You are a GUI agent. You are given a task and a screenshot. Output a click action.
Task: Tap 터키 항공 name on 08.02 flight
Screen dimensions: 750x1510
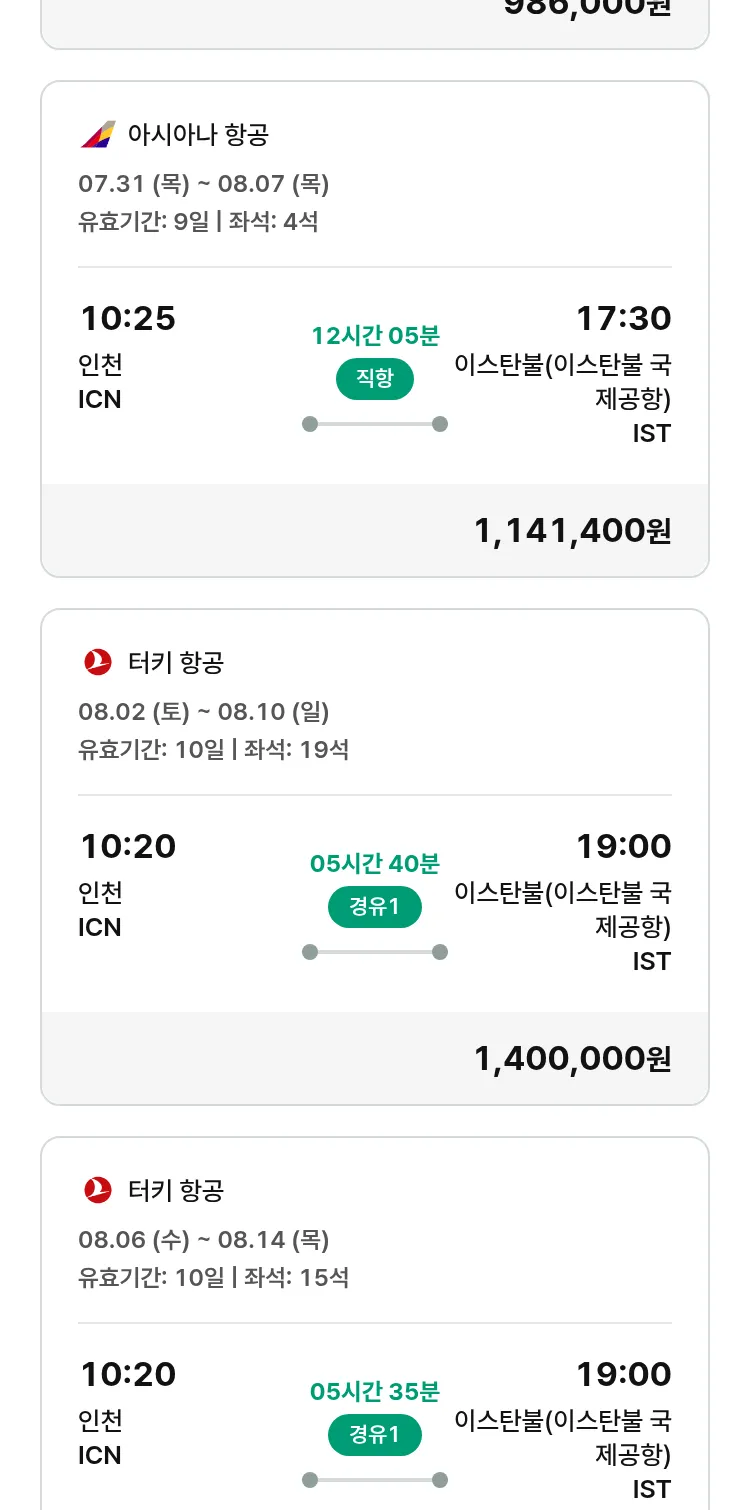tap(176, 662)
